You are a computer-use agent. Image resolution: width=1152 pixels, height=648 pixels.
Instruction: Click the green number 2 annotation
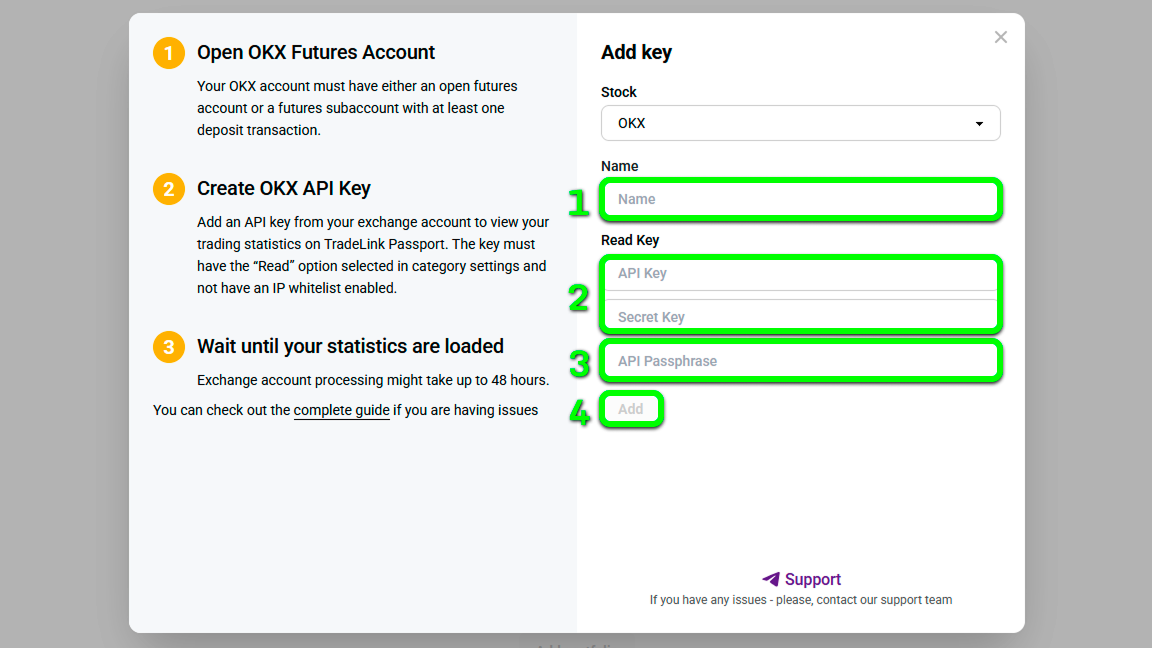579,298
